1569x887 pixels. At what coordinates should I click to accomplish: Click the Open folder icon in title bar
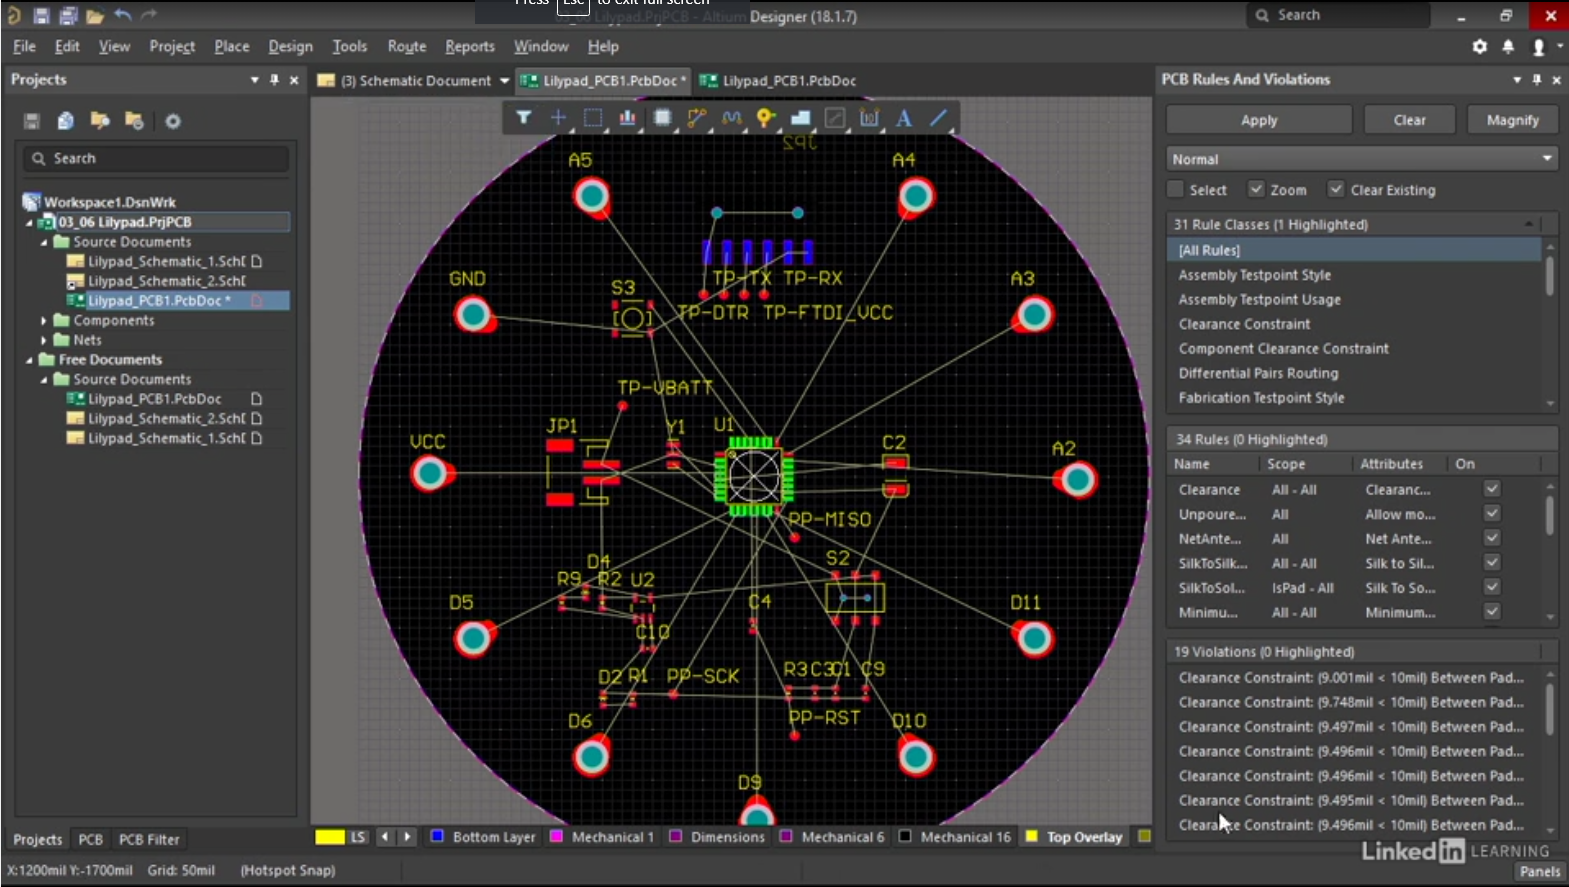95,15
